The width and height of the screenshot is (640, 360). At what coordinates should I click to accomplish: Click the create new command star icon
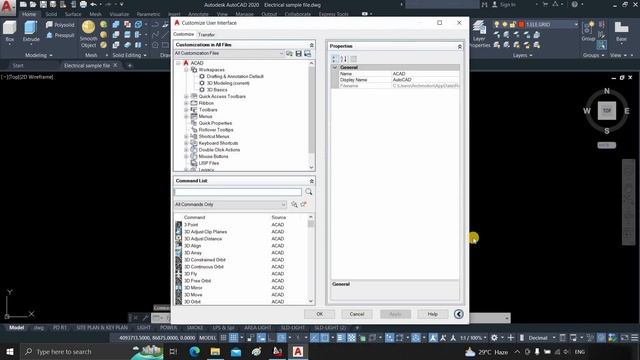(x=303, y=204)
